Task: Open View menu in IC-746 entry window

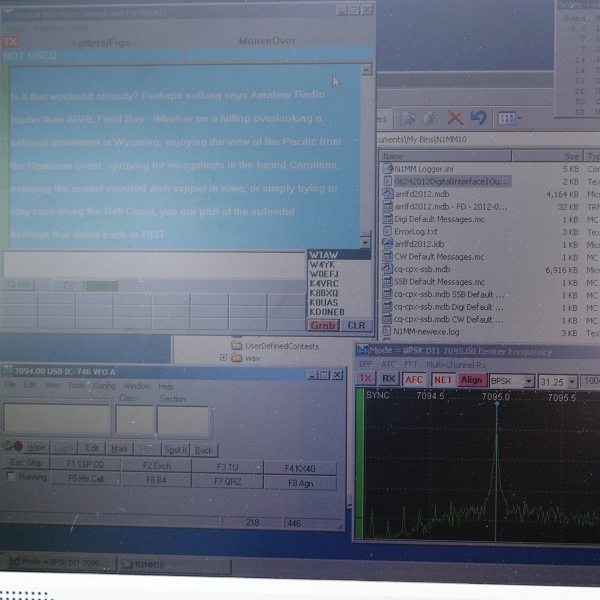Action: point(52,385)
